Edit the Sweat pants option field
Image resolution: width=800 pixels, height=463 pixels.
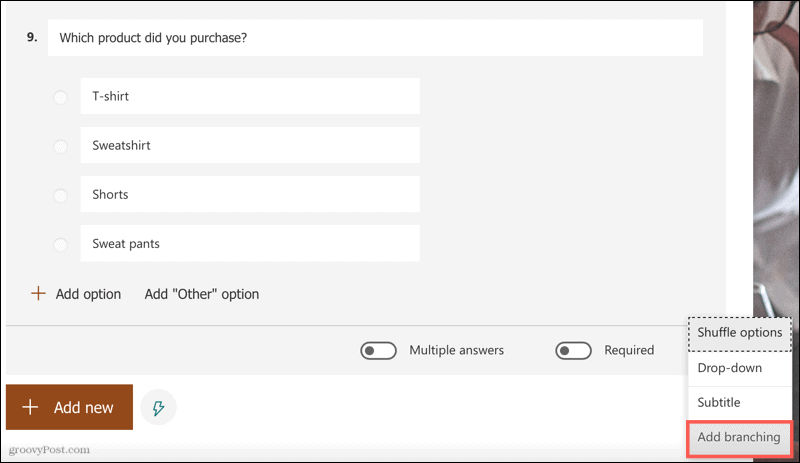point(250,244)
